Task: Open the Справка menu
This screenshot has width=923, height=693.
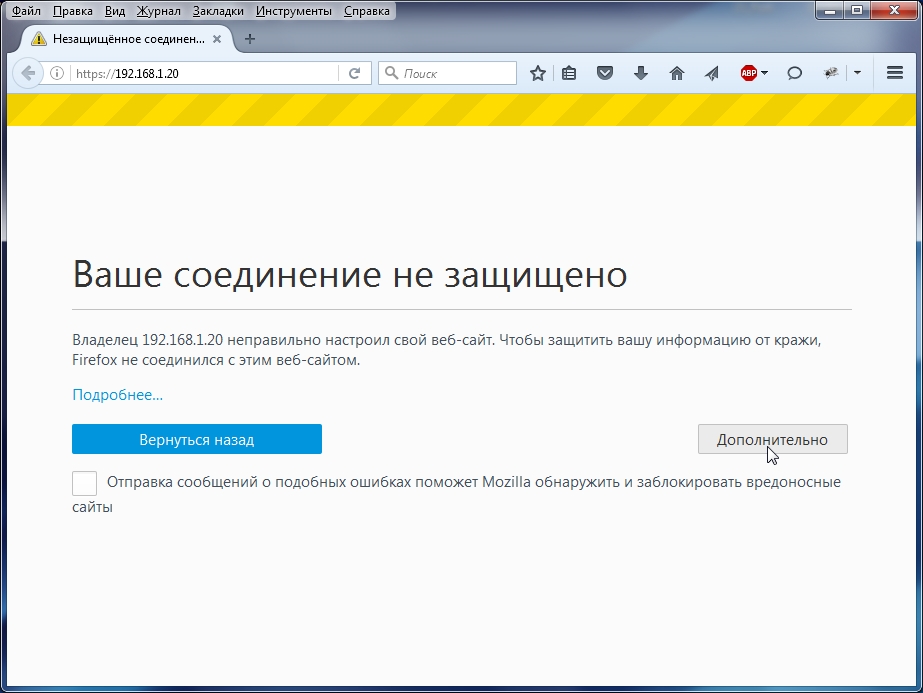Action: [x=366, y=11]
